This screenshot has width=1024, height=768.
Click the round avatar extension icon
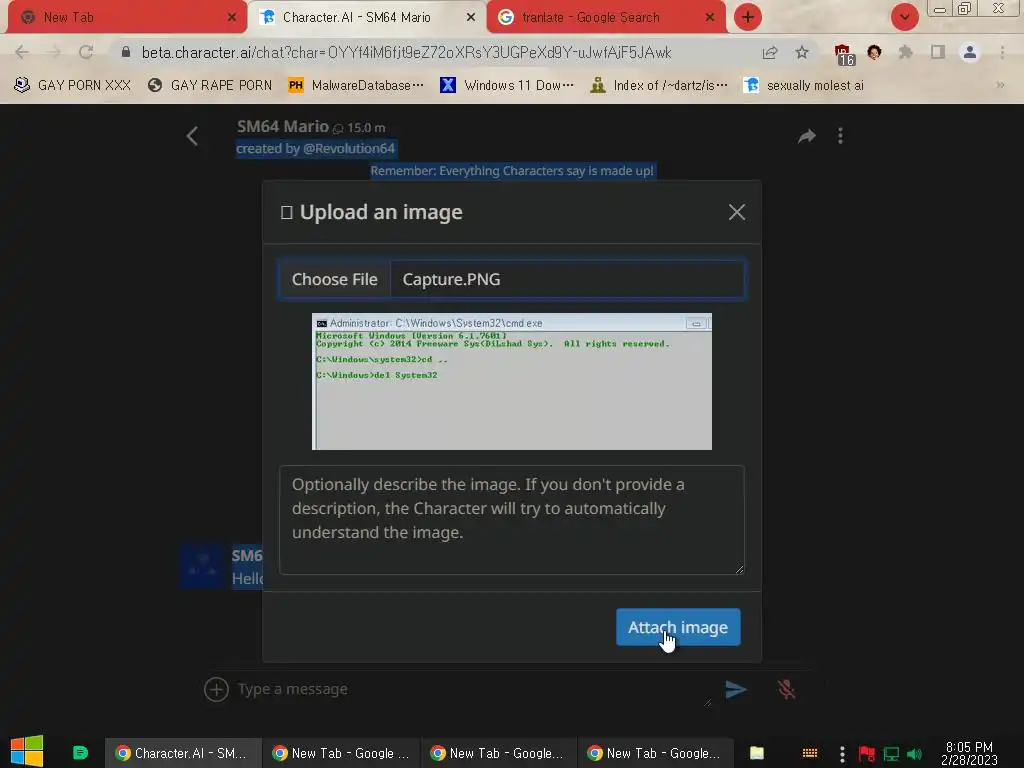[x=874, y=52]
